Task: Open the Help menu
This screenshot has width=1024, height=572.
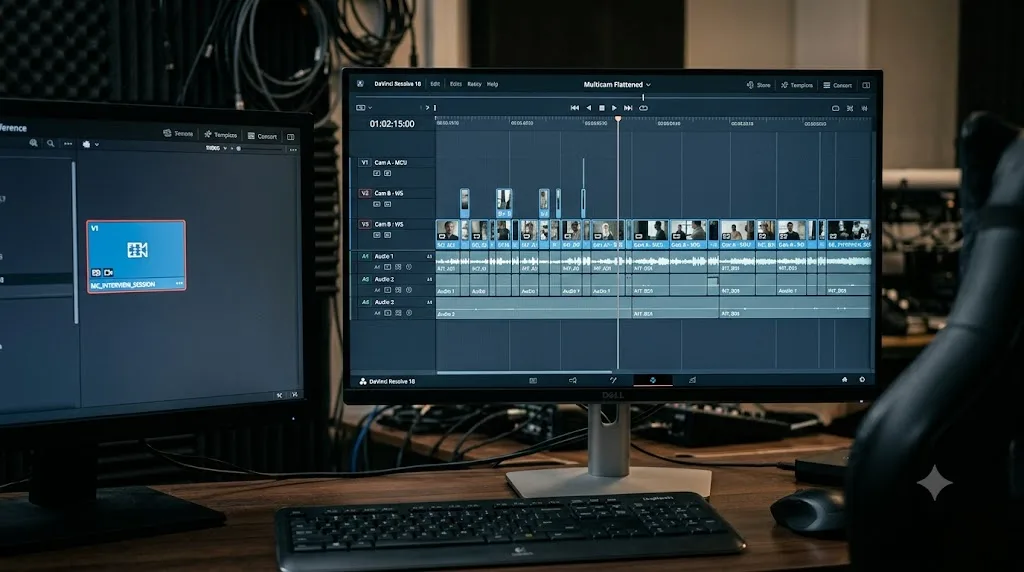Action: click(492, 84)
